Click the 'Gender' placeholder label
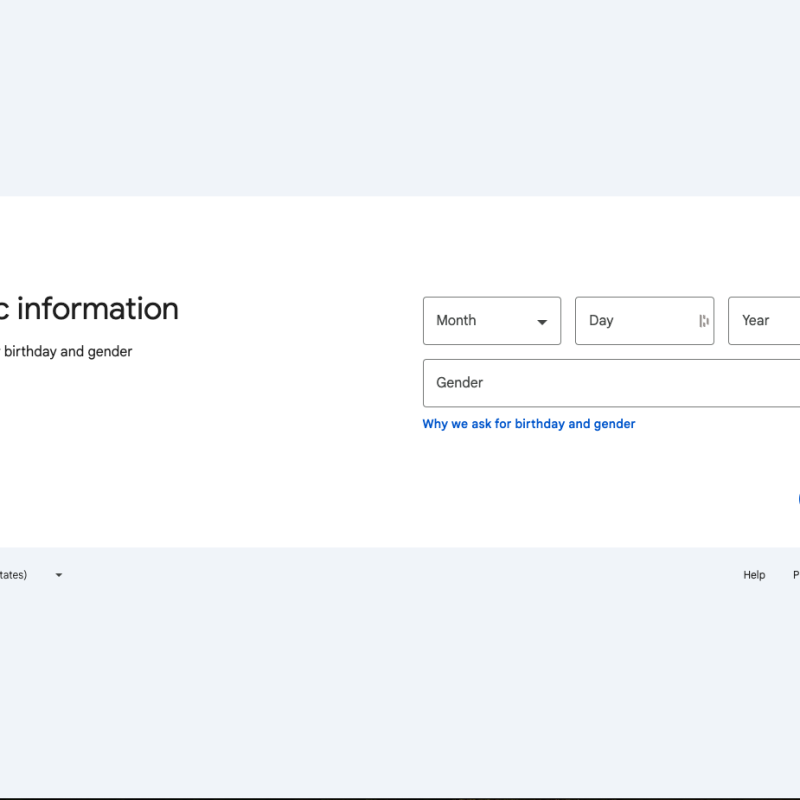800x800 pixels. click(x=459, y=383)
